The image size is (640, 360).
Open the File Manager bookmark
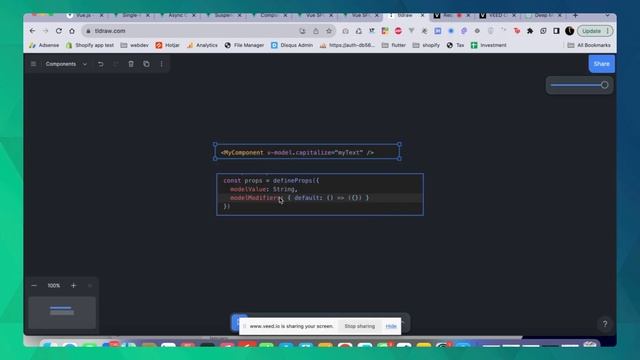coord(244,45)
